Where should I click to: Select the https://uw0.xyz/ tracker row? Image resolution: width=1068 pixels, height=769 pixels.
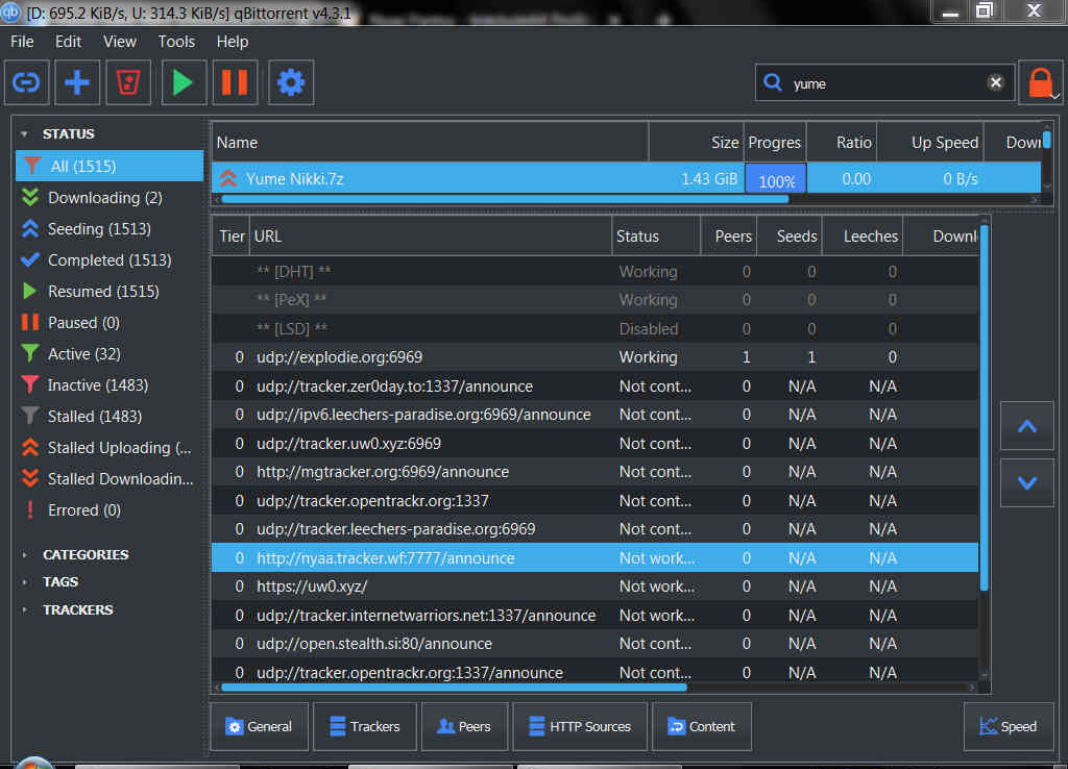[595, 586]
